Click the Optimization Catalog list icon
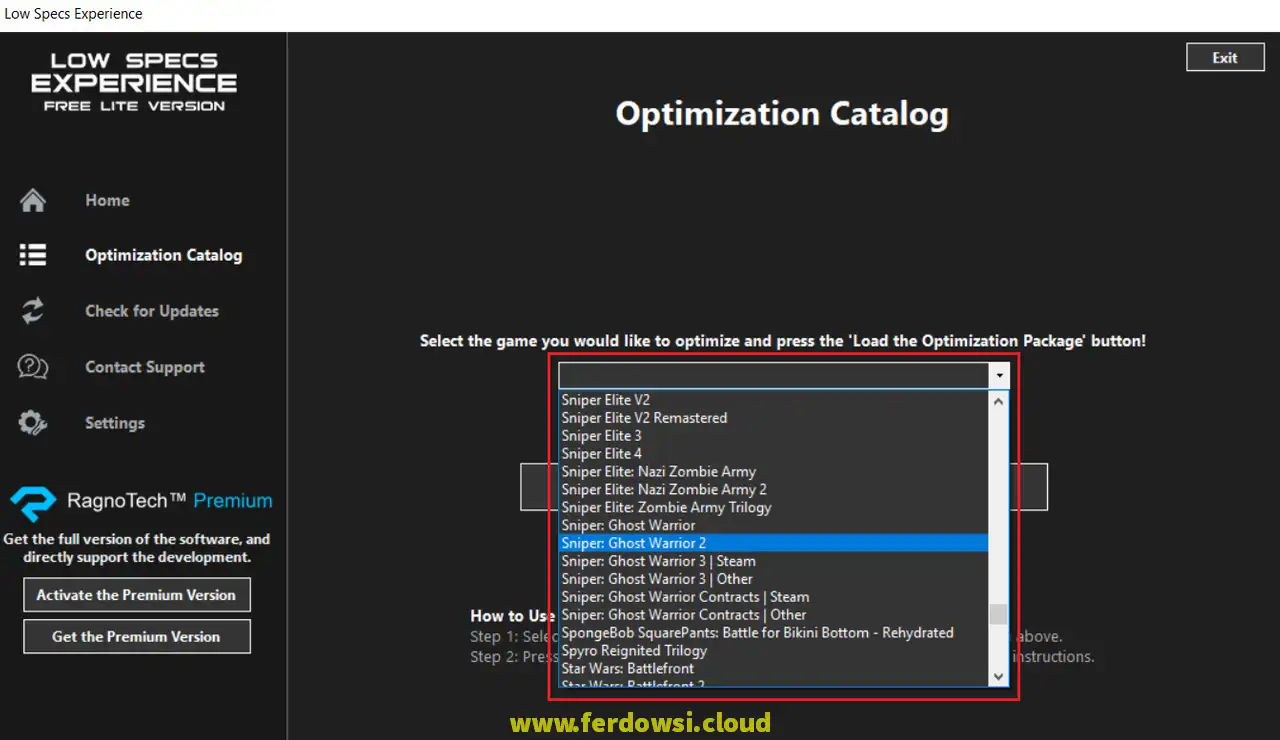1280x740 pixels. [33, 255]
